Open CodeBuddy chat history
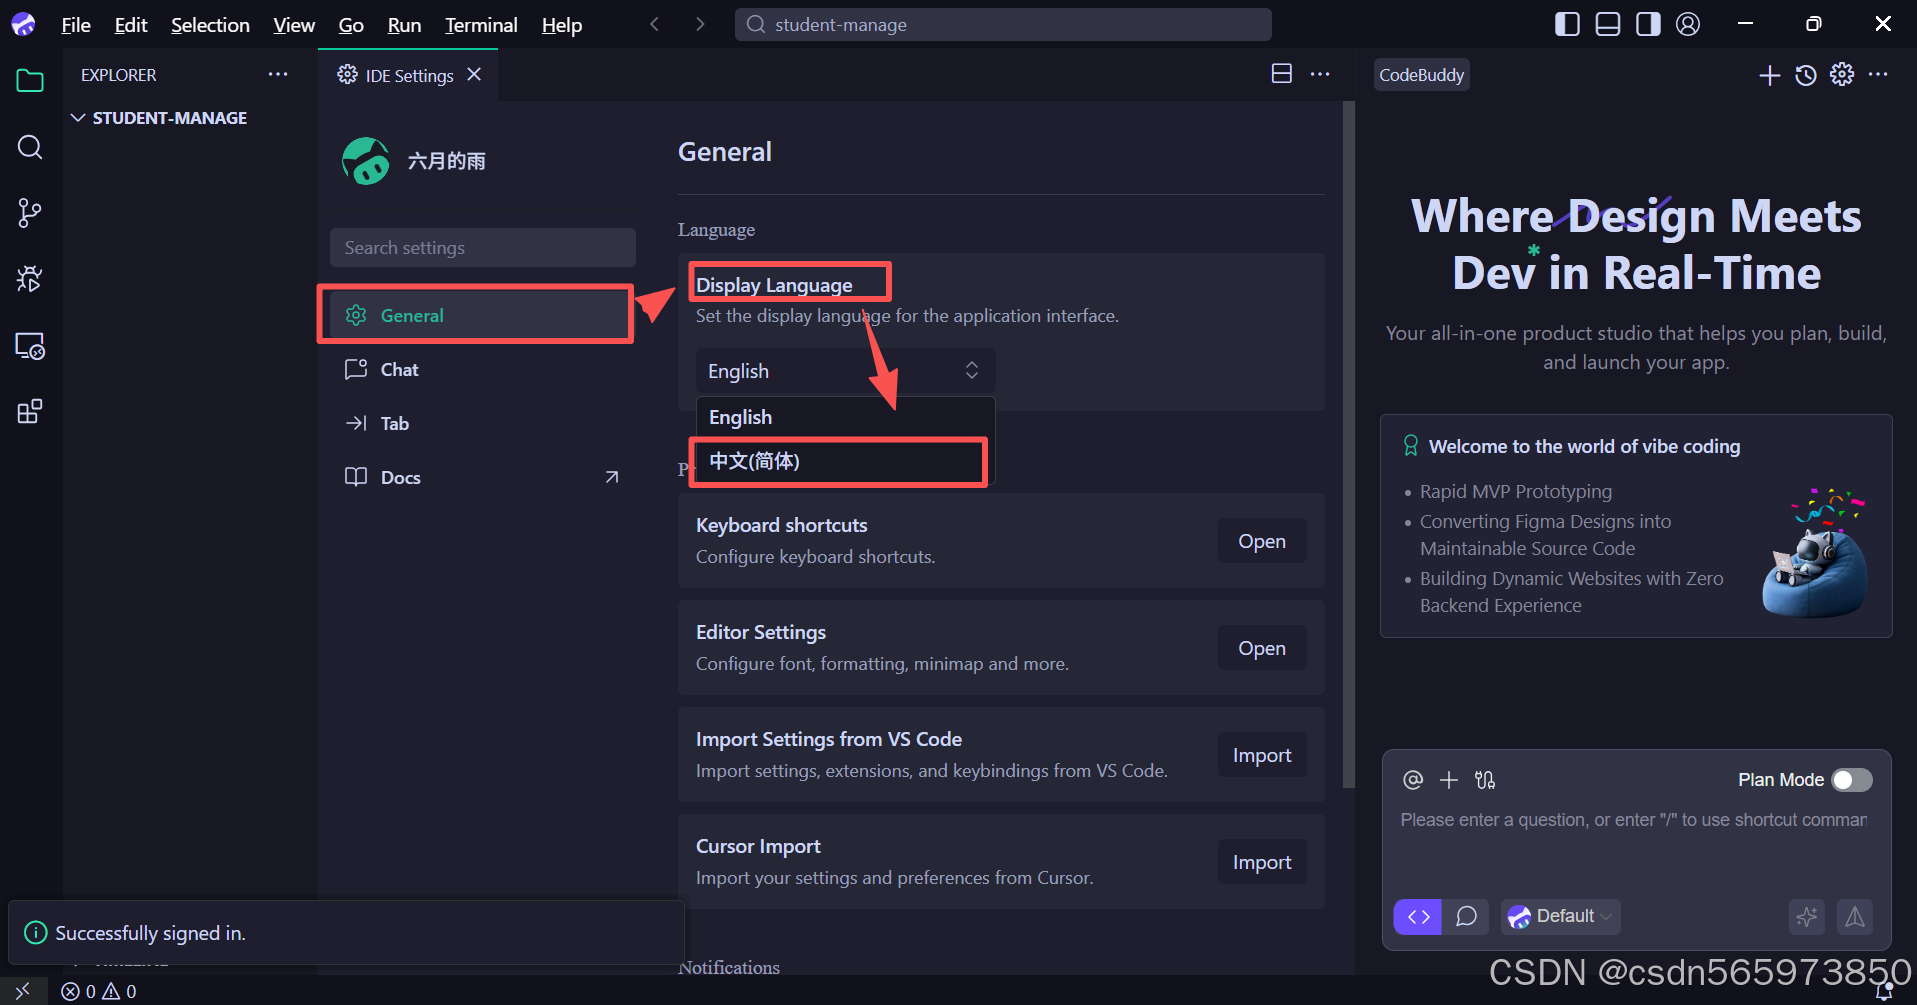Viewport: 1917px width, 1005px height. coord(1806,75)
